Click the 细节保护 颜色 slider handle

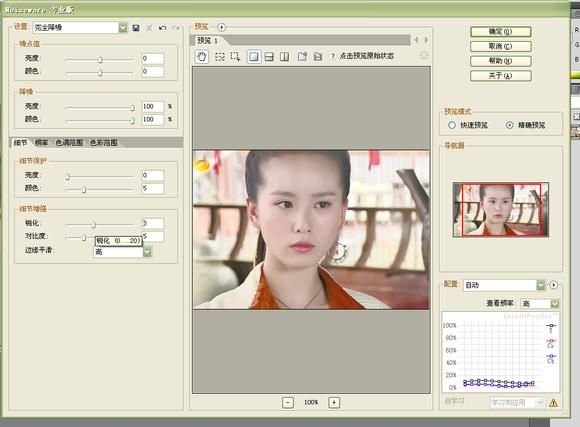pos(84,189)
